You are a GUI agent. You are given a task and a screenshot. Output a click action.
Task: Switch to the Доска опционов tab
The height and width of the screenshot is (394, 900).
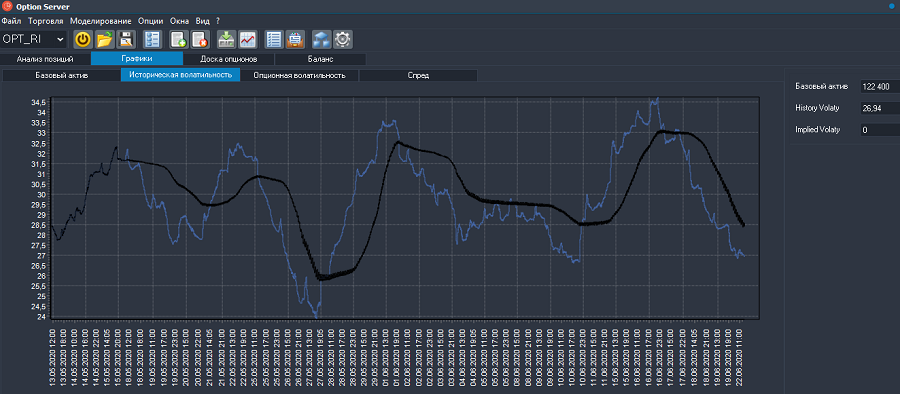point(228,59)
